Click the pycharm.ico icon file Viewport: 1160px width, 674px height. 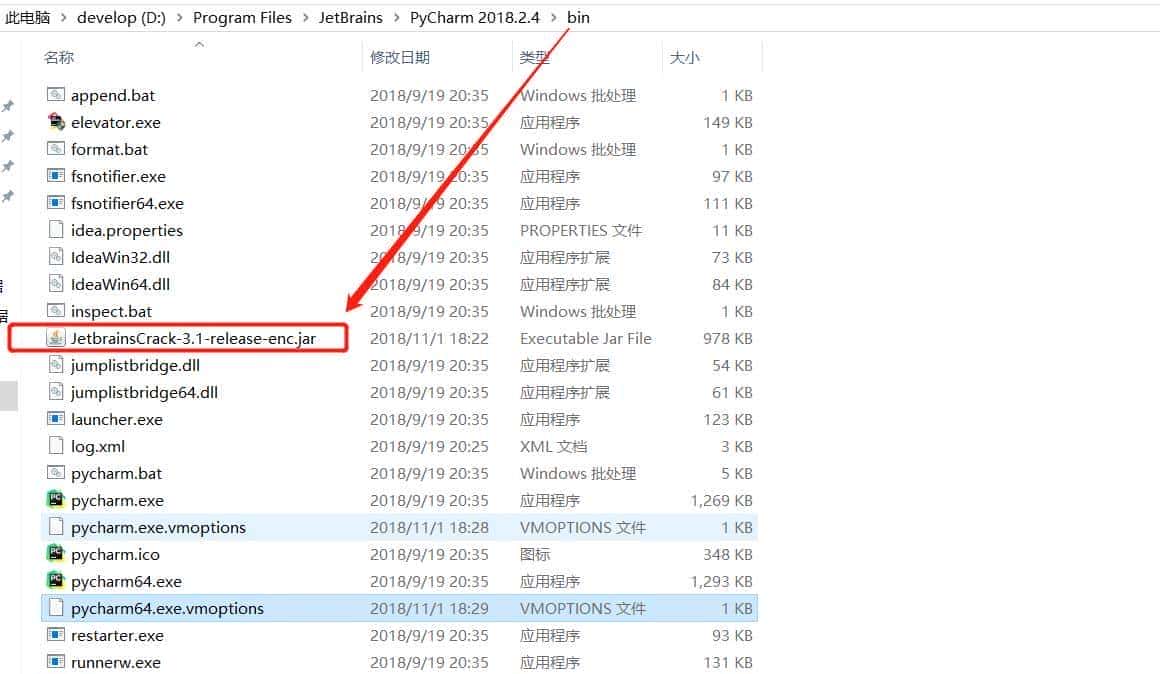(x=56, y=554)
